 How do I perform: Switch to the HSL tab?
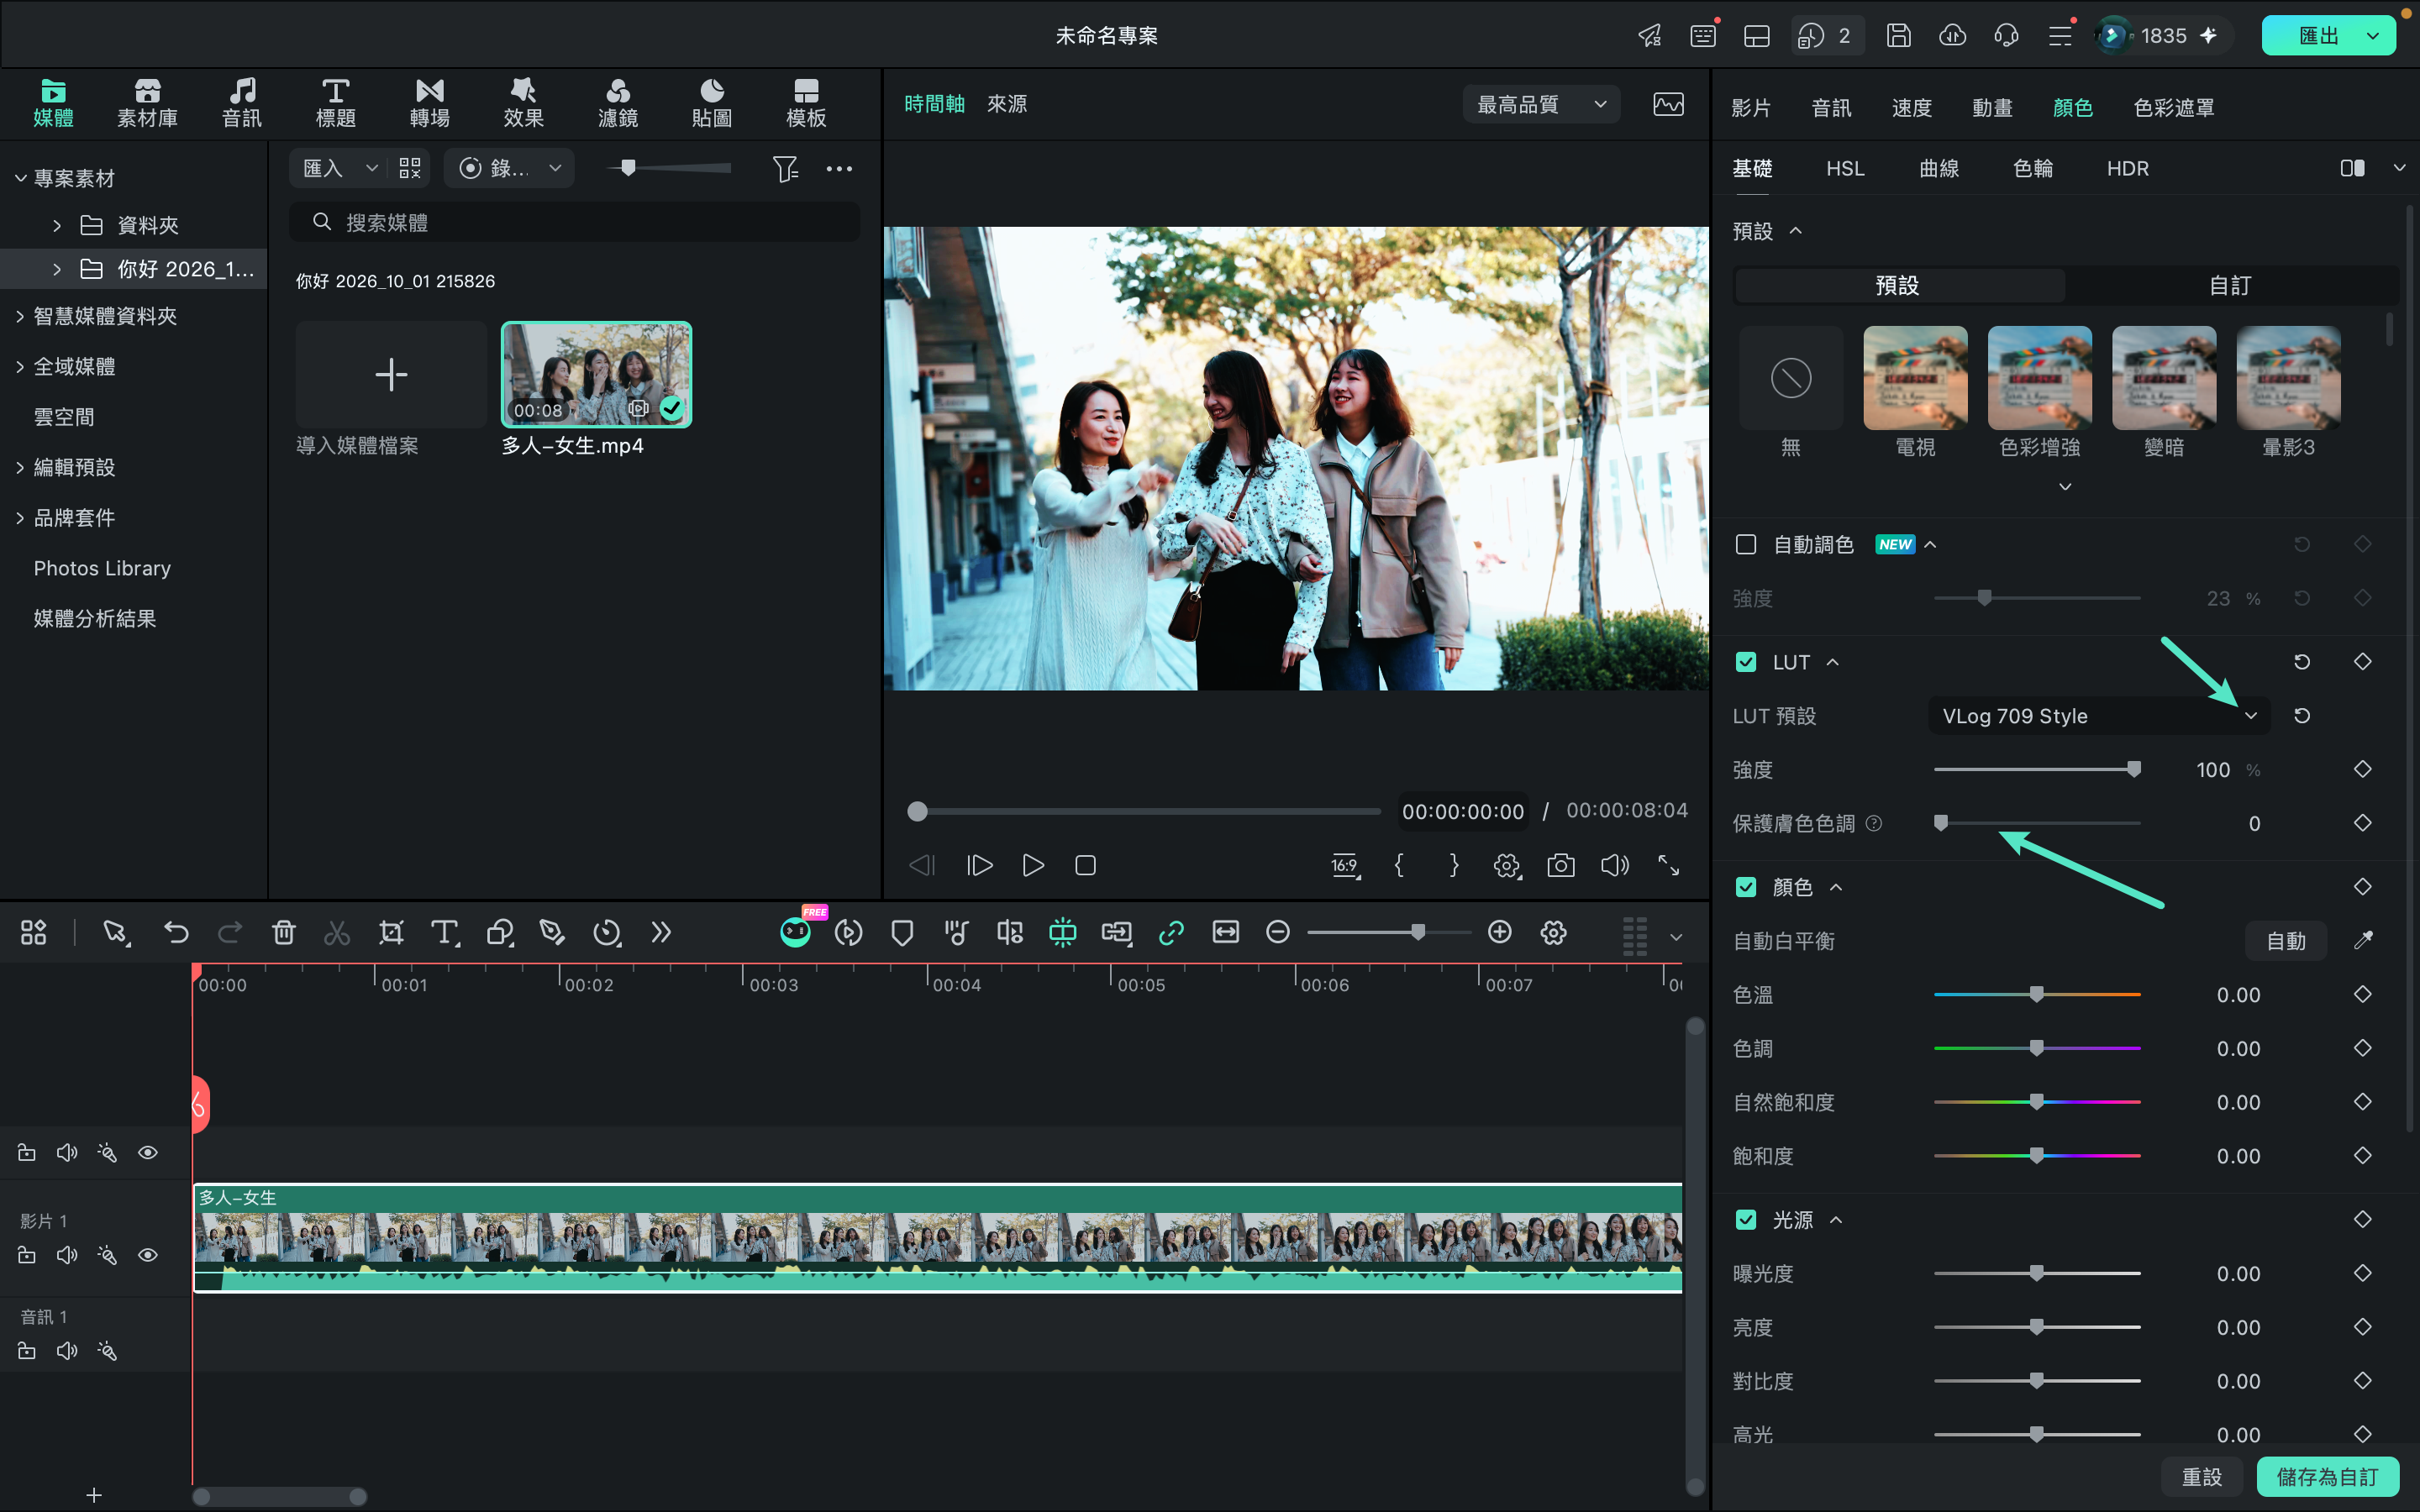point(1845,168)
